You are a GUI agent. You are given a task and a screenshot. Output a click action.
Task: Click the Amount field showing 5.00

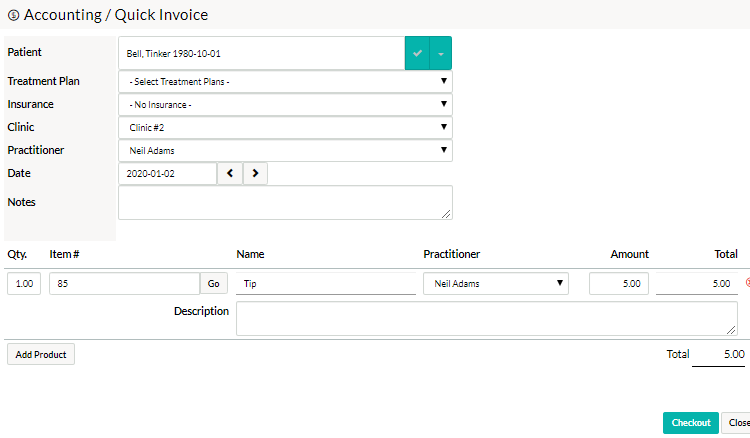pyautogui.click(x=618, y=284)
